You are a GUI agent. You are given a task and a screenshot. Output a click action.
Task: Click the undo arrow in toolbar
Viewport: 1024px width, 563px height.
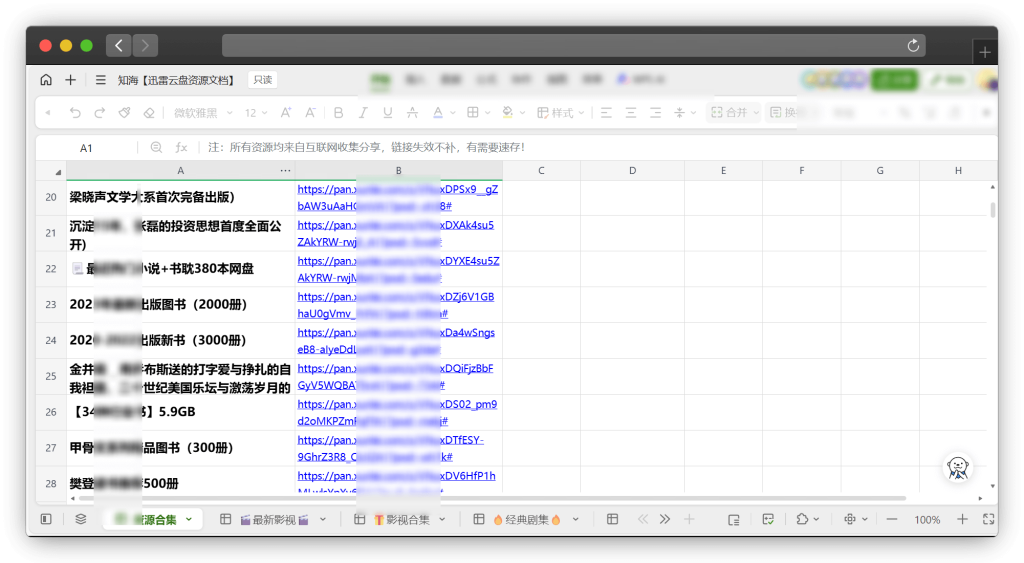(75, 113)
